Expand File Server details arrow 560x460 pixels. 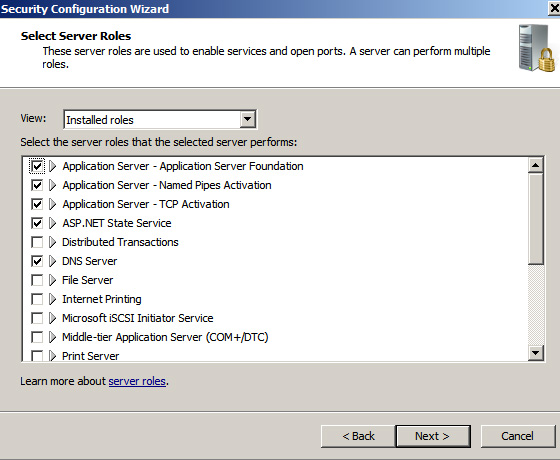(x=52, y=280)
